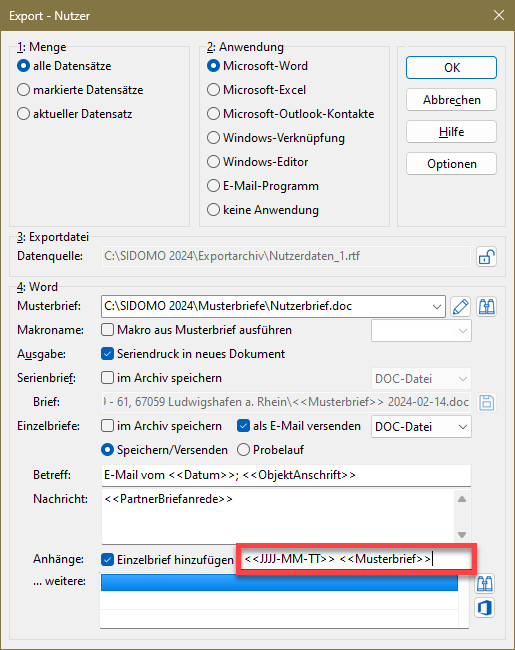Click Nachricht scrollbar down arrow

(462, 534)
